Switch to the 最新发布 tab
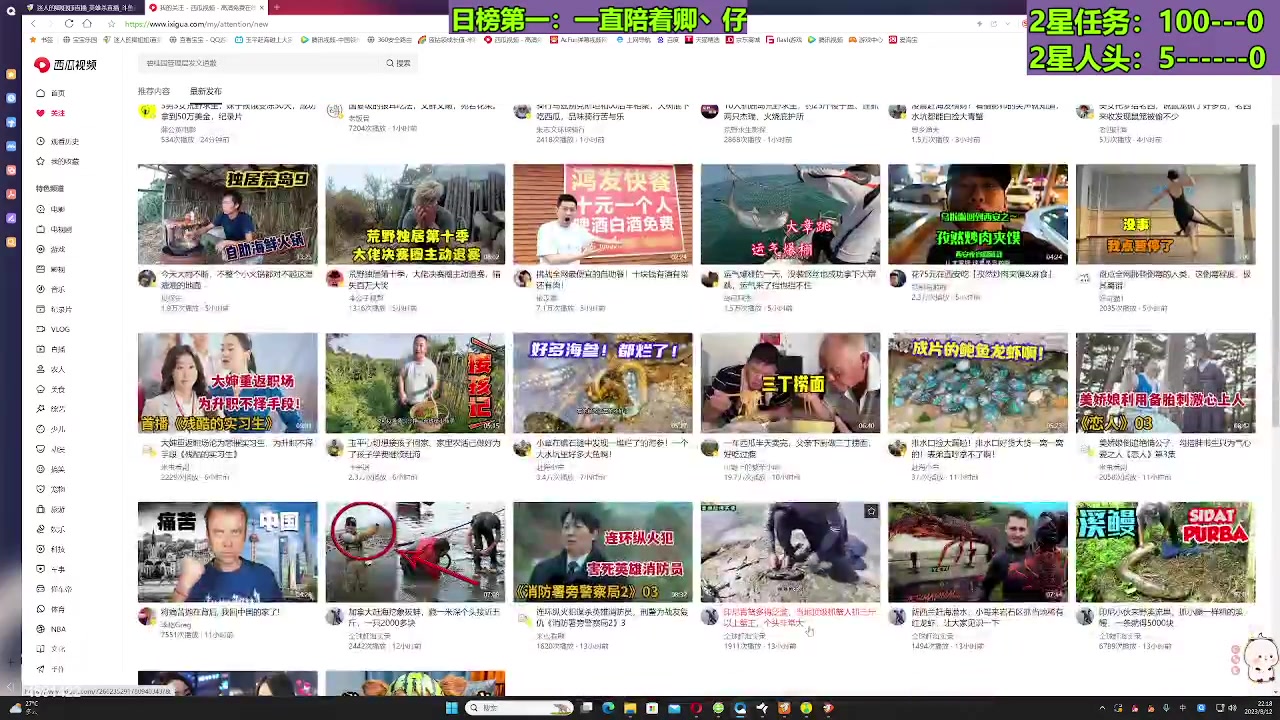The image size is (1280, 720). coord(205,90)
